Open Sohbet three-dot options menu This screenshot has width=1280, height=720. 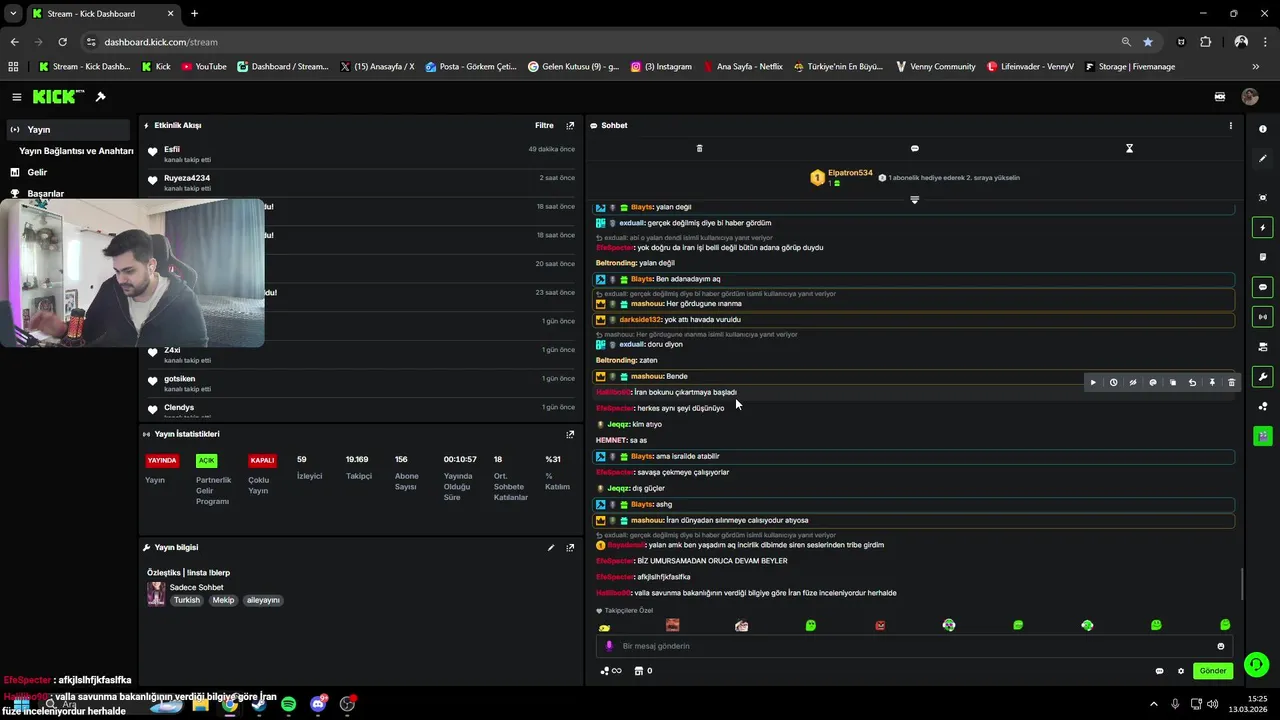[1230, 126]
